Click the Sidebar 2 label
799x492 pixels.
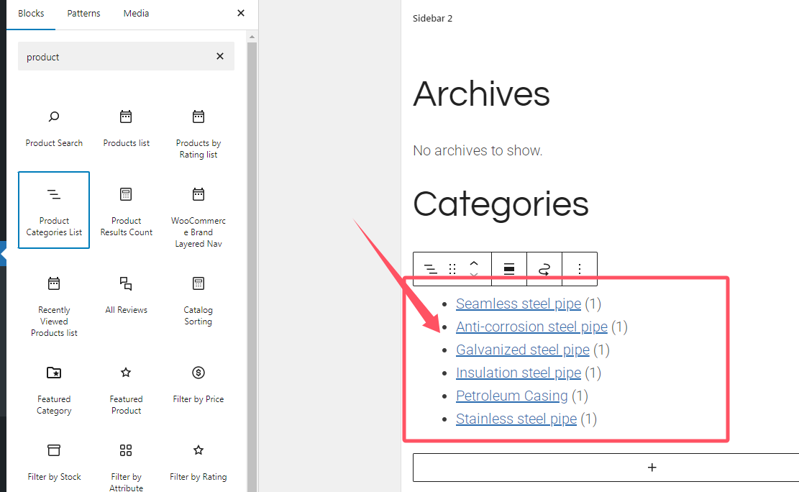[433, 18]
